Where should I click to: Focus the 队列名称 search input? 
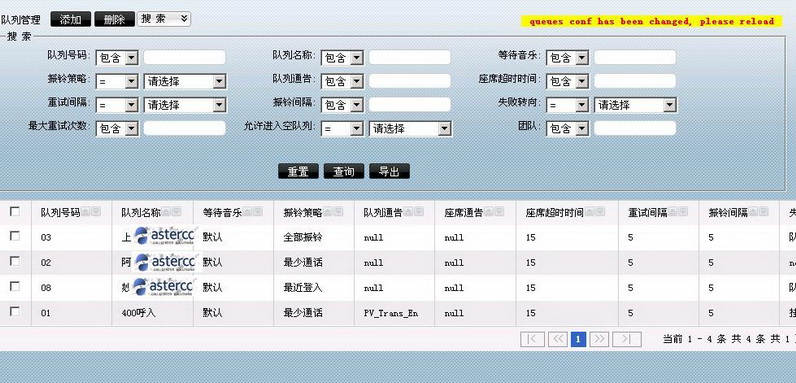[x=410, y=57]
